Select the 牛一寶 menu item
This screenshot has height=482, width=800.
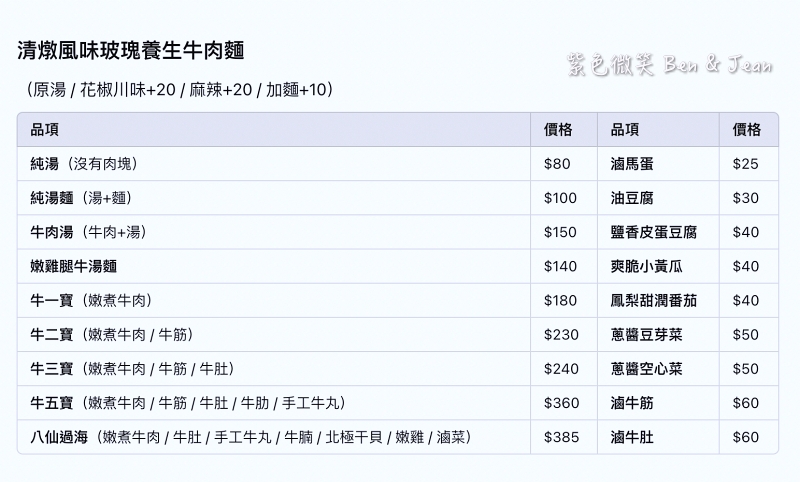click(92, 300)
